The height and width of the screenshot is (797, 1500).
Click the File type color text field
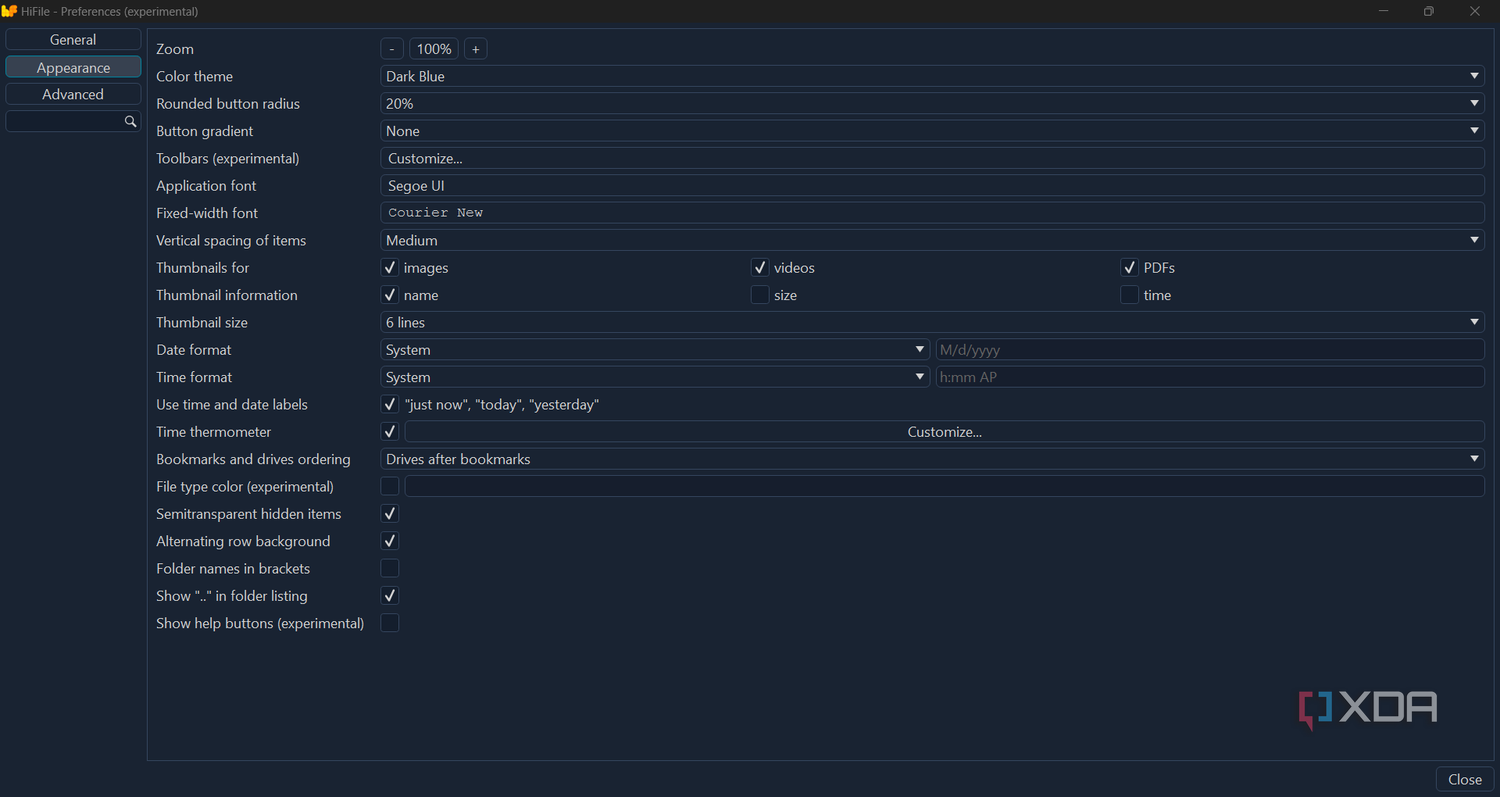click(944, 487)
